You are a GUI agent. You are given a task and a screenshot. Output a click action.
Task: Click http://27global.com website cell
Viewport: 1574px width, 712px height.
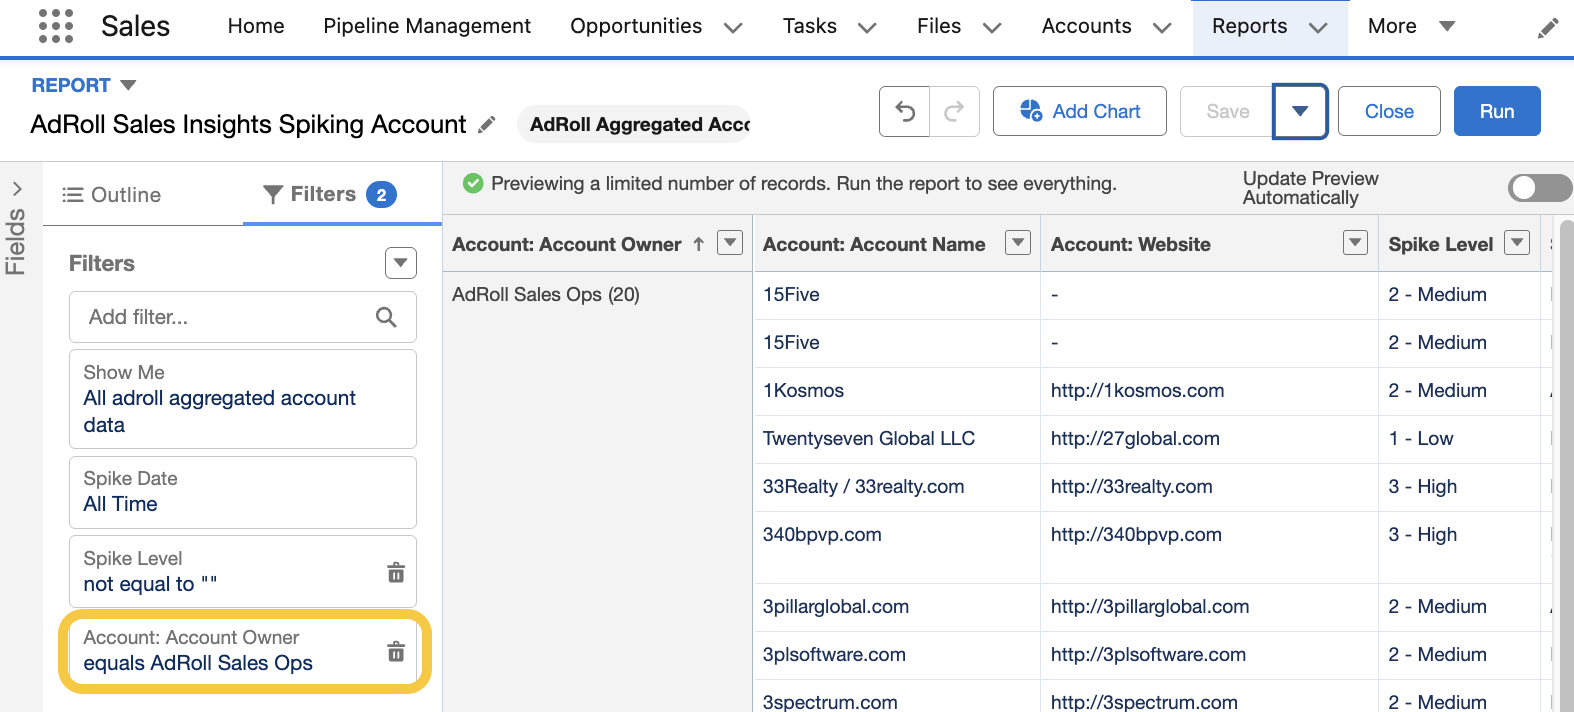click(1208, 439)
